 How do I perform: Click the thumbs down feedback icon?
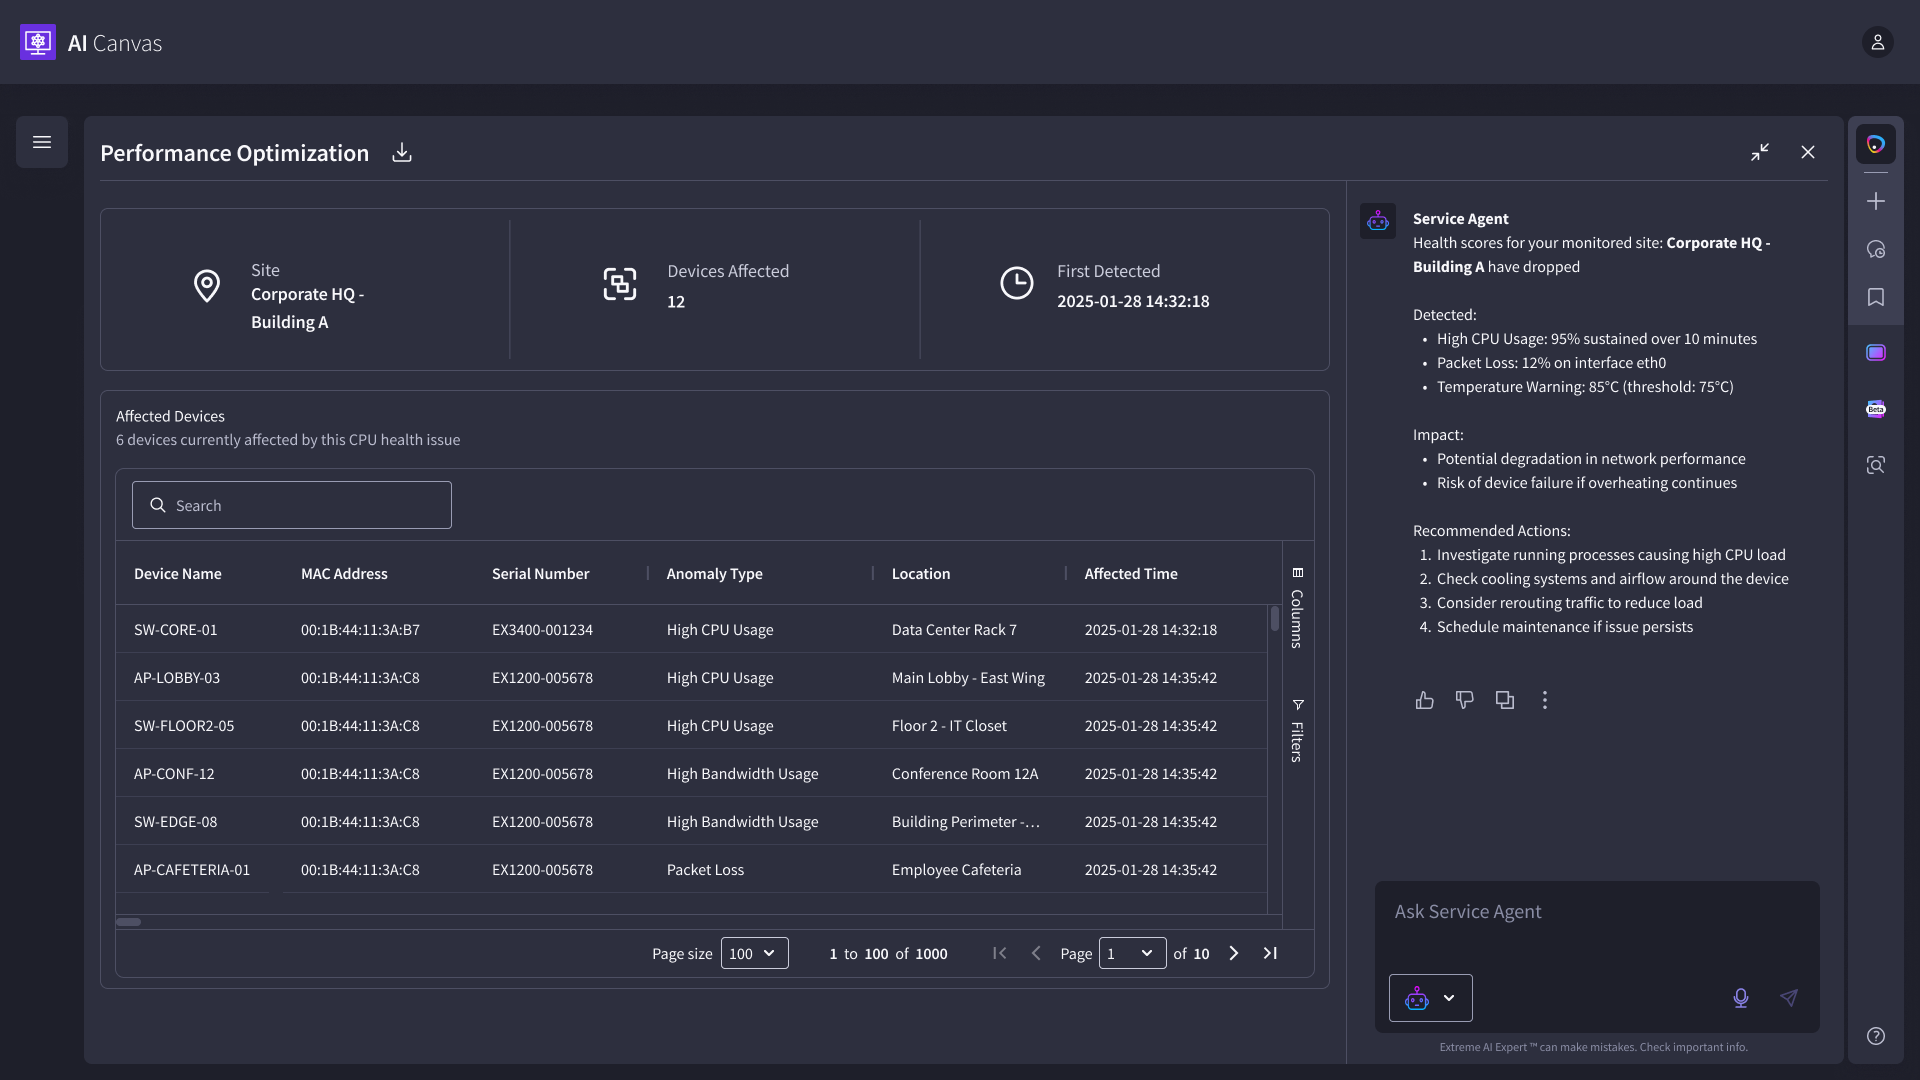point(1465,700)
